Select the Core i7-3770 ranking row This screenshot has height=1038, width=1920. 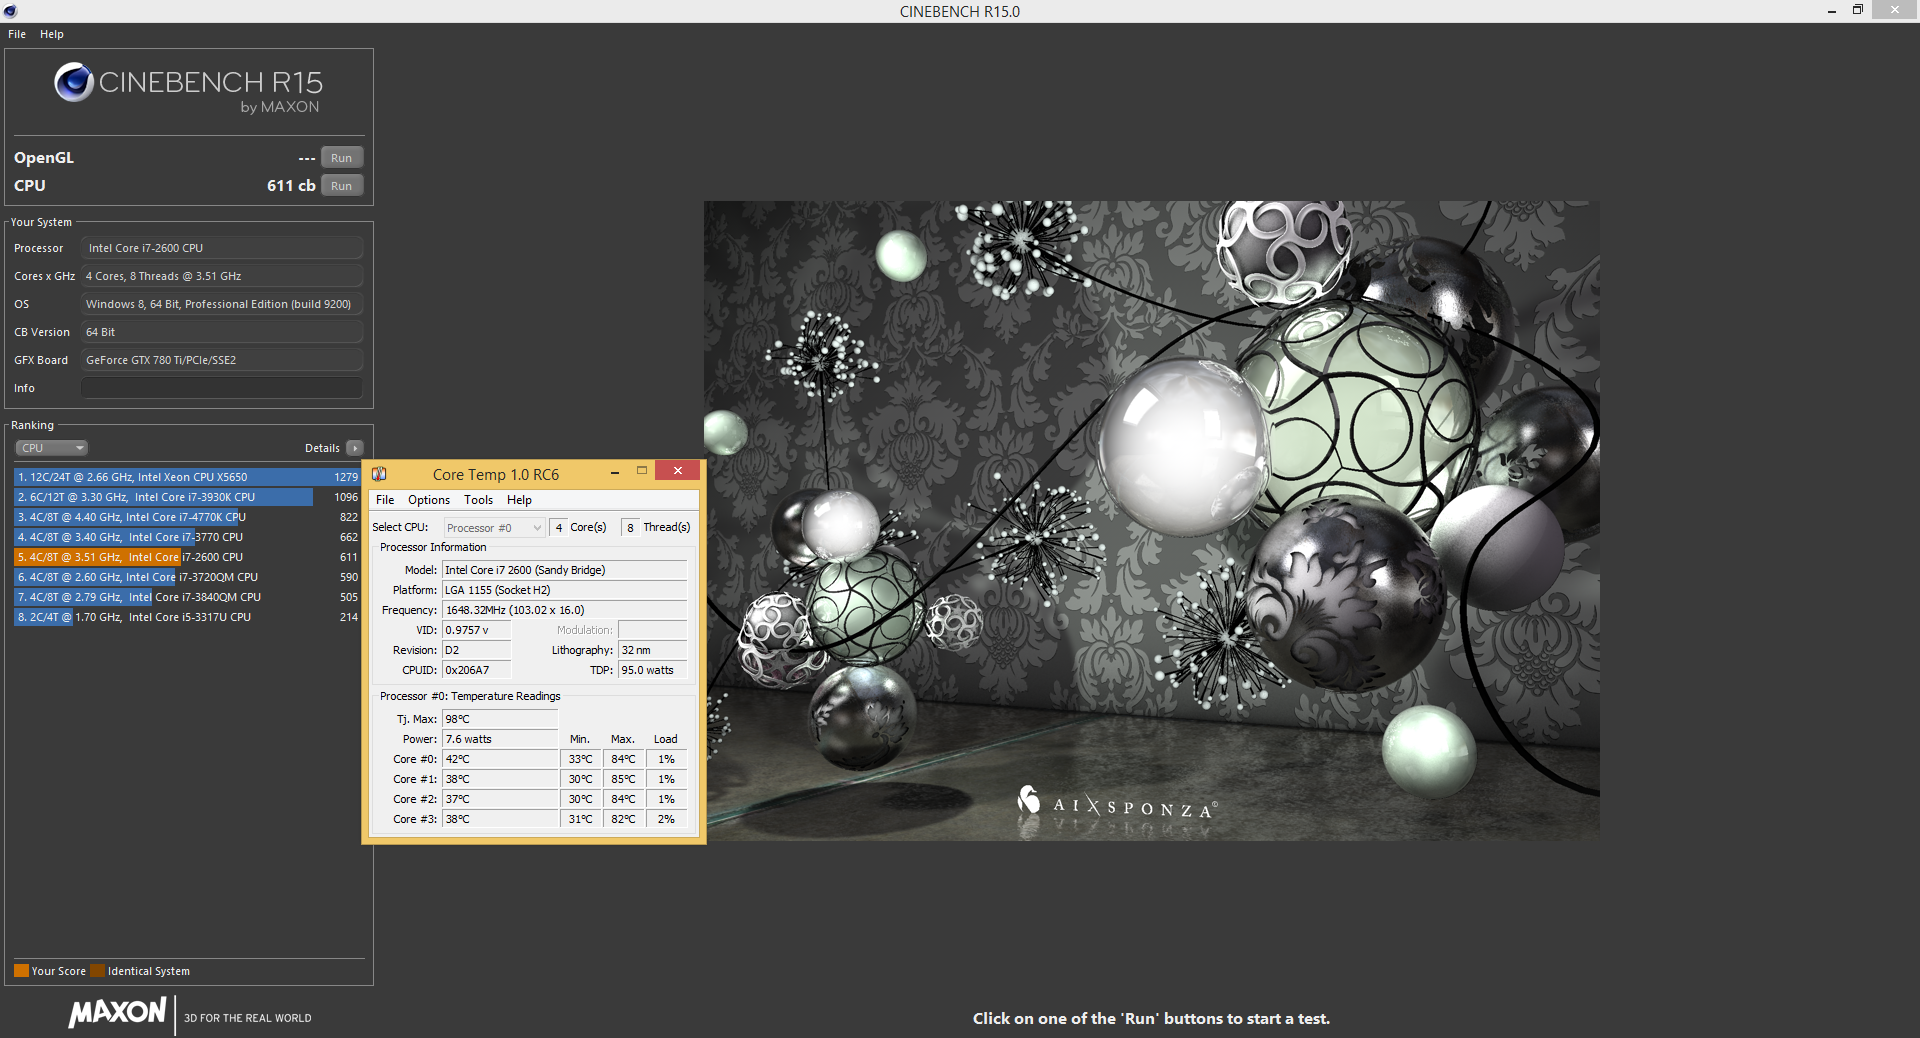(x=186, y=537)
